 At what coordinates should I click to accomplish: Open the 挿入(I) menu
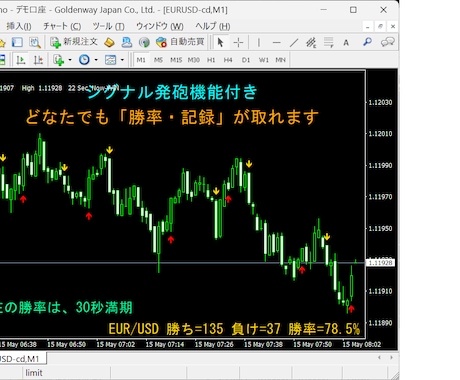pos(19,26)
